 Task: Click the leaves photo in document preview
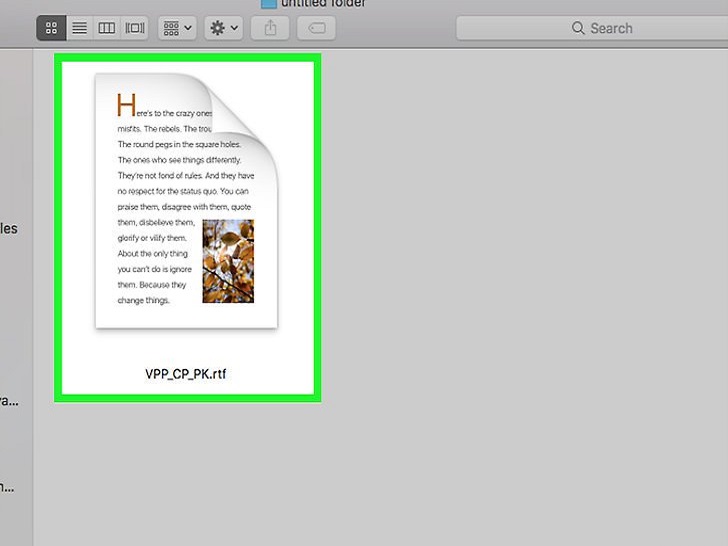click(x=228, y=261)
